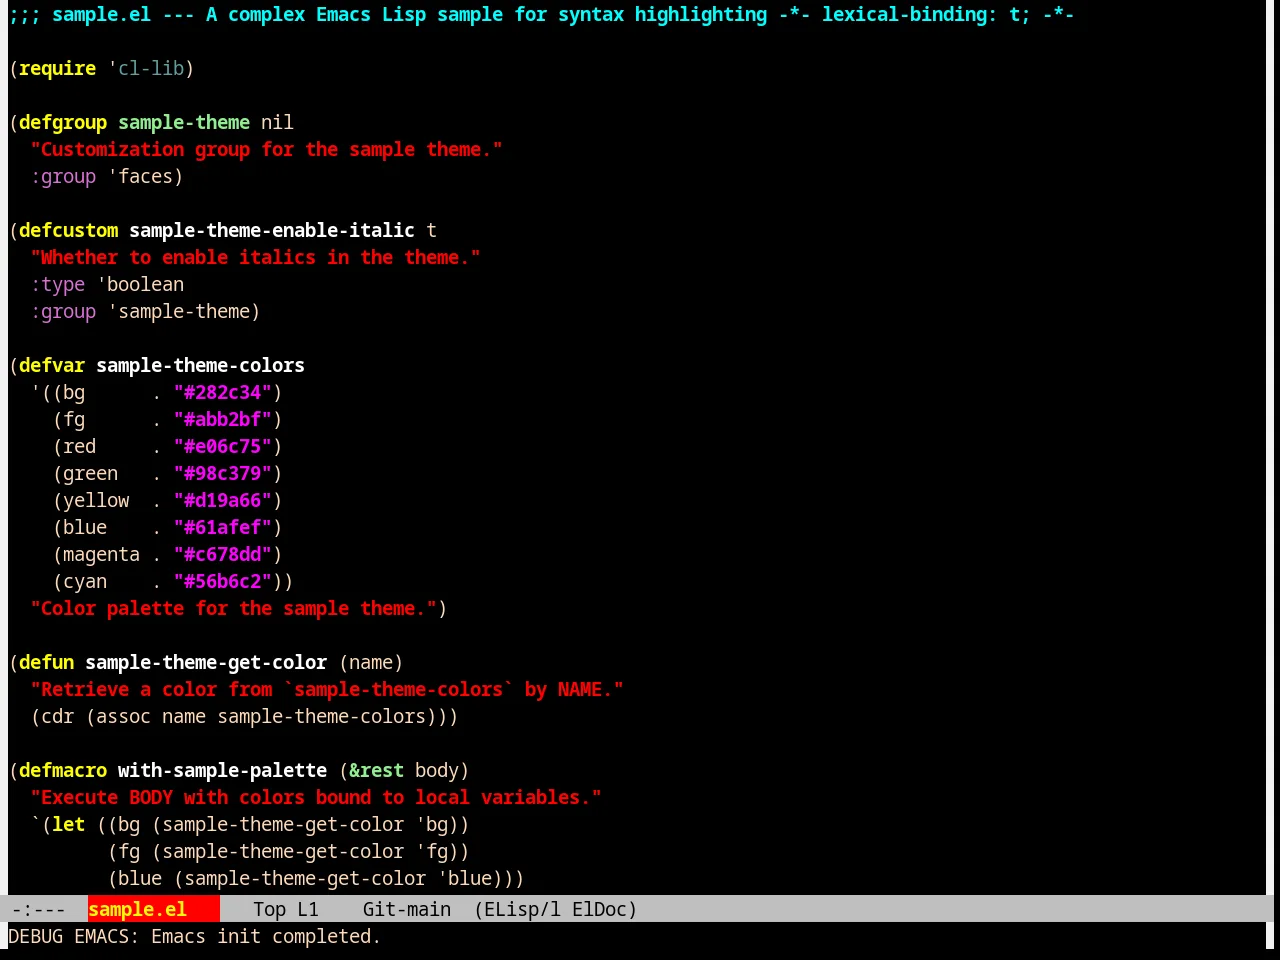Click 'sample-theme-enable-italic' variable name
The image size is (1280, 960).
coord(272,230)
